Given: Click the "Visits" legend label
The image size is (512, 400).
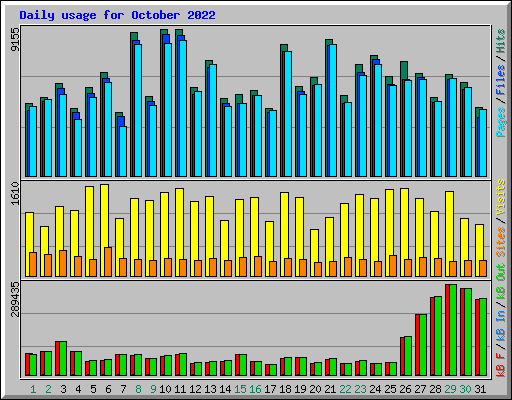Looking at the screenshot, I should pos(501,197).
